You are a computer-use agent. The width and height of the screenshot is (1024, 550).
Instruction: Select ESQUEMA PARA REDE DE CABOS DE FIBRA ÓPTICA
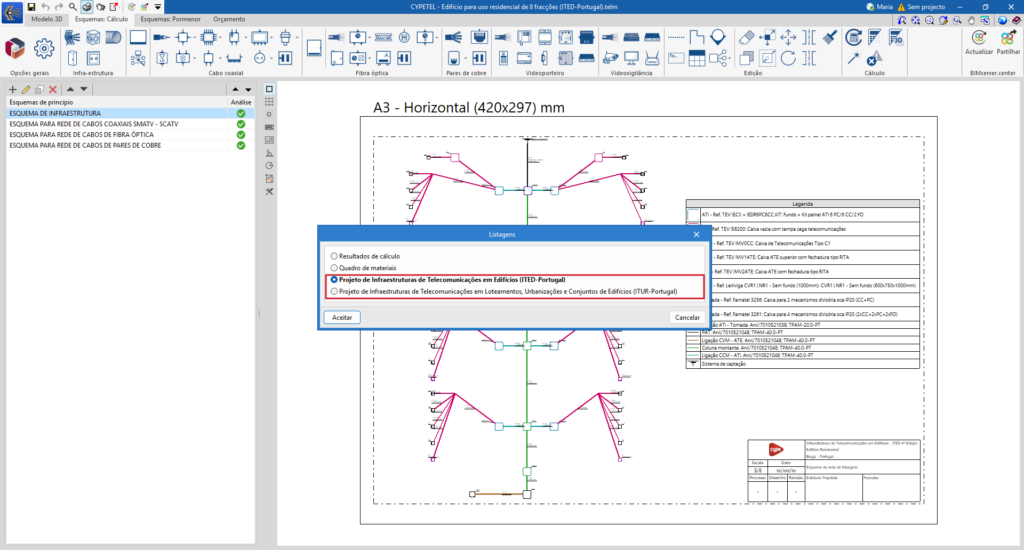[x=81, y=135]
